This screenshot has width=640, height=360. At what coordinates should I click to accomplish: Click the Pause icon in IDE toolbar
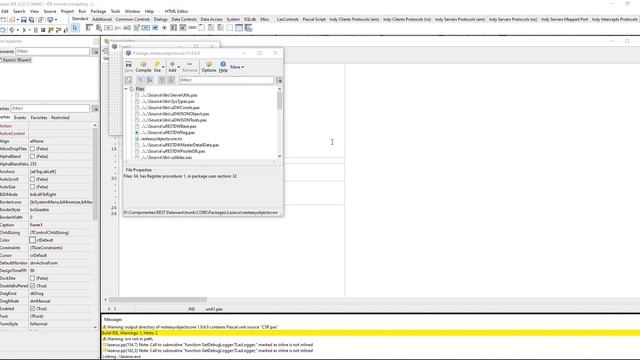click(36, 30)
